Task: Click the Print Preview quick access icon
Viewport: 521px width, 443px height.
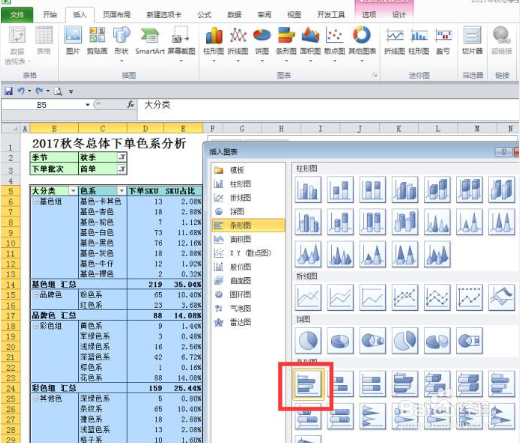Action: click(58, 91)
